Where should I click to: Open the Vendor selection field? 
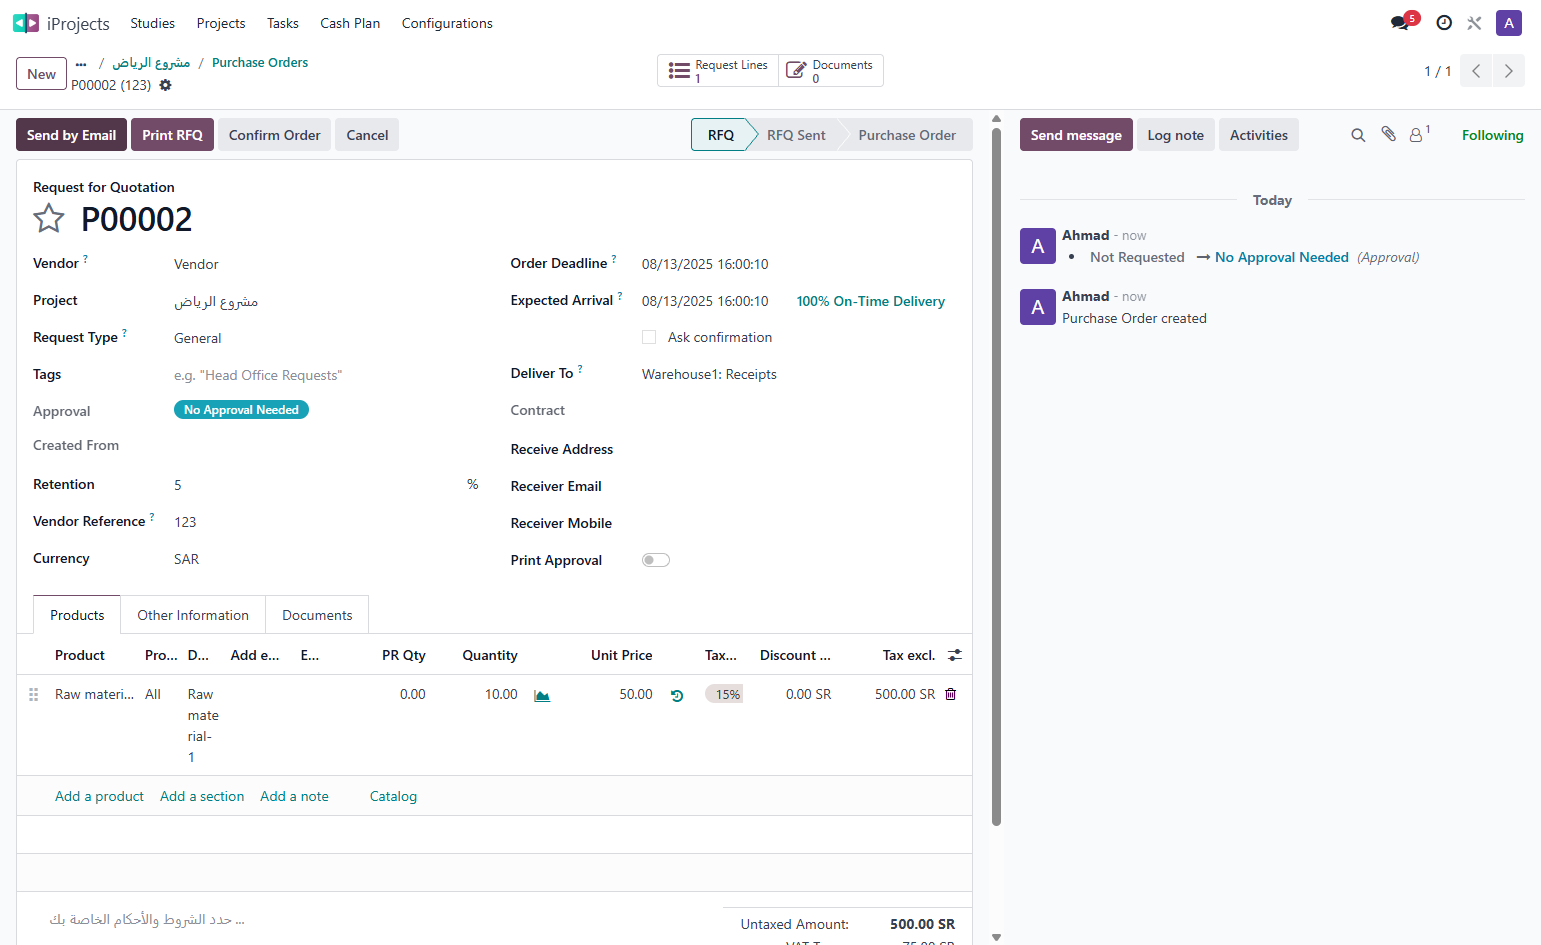pyautogui.click(x=325, y=264)
